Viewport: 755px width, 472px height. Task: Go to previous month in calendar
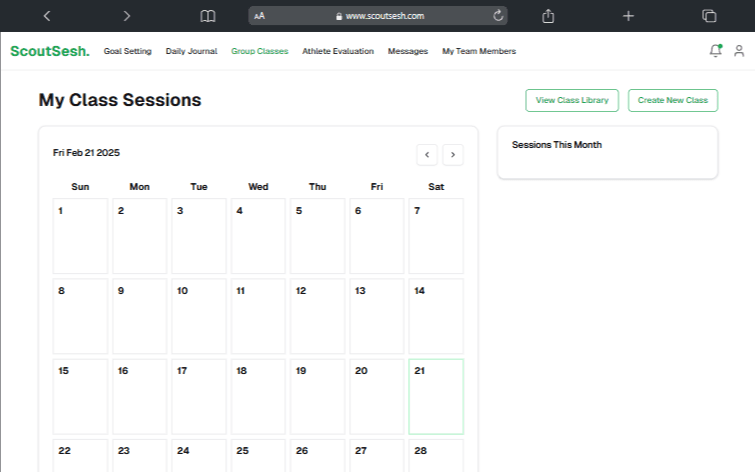click(x=427, y=154)
